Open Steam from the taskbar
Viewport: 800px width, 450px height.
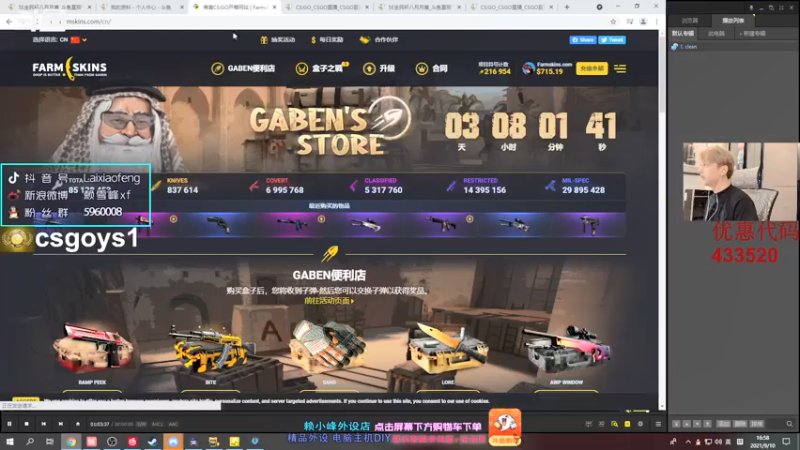point(153,441)
